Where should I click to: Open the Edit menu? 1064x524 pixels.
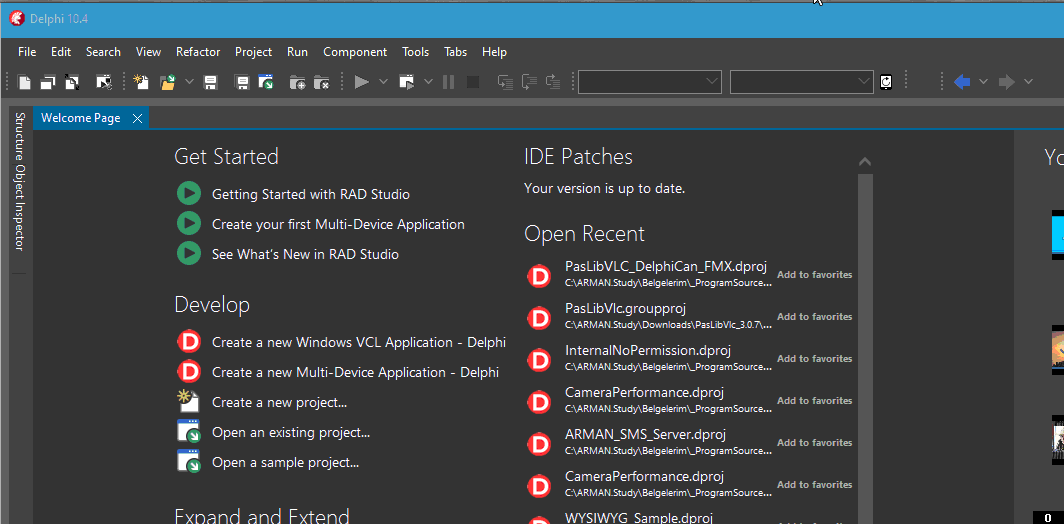tap(61, 52)
